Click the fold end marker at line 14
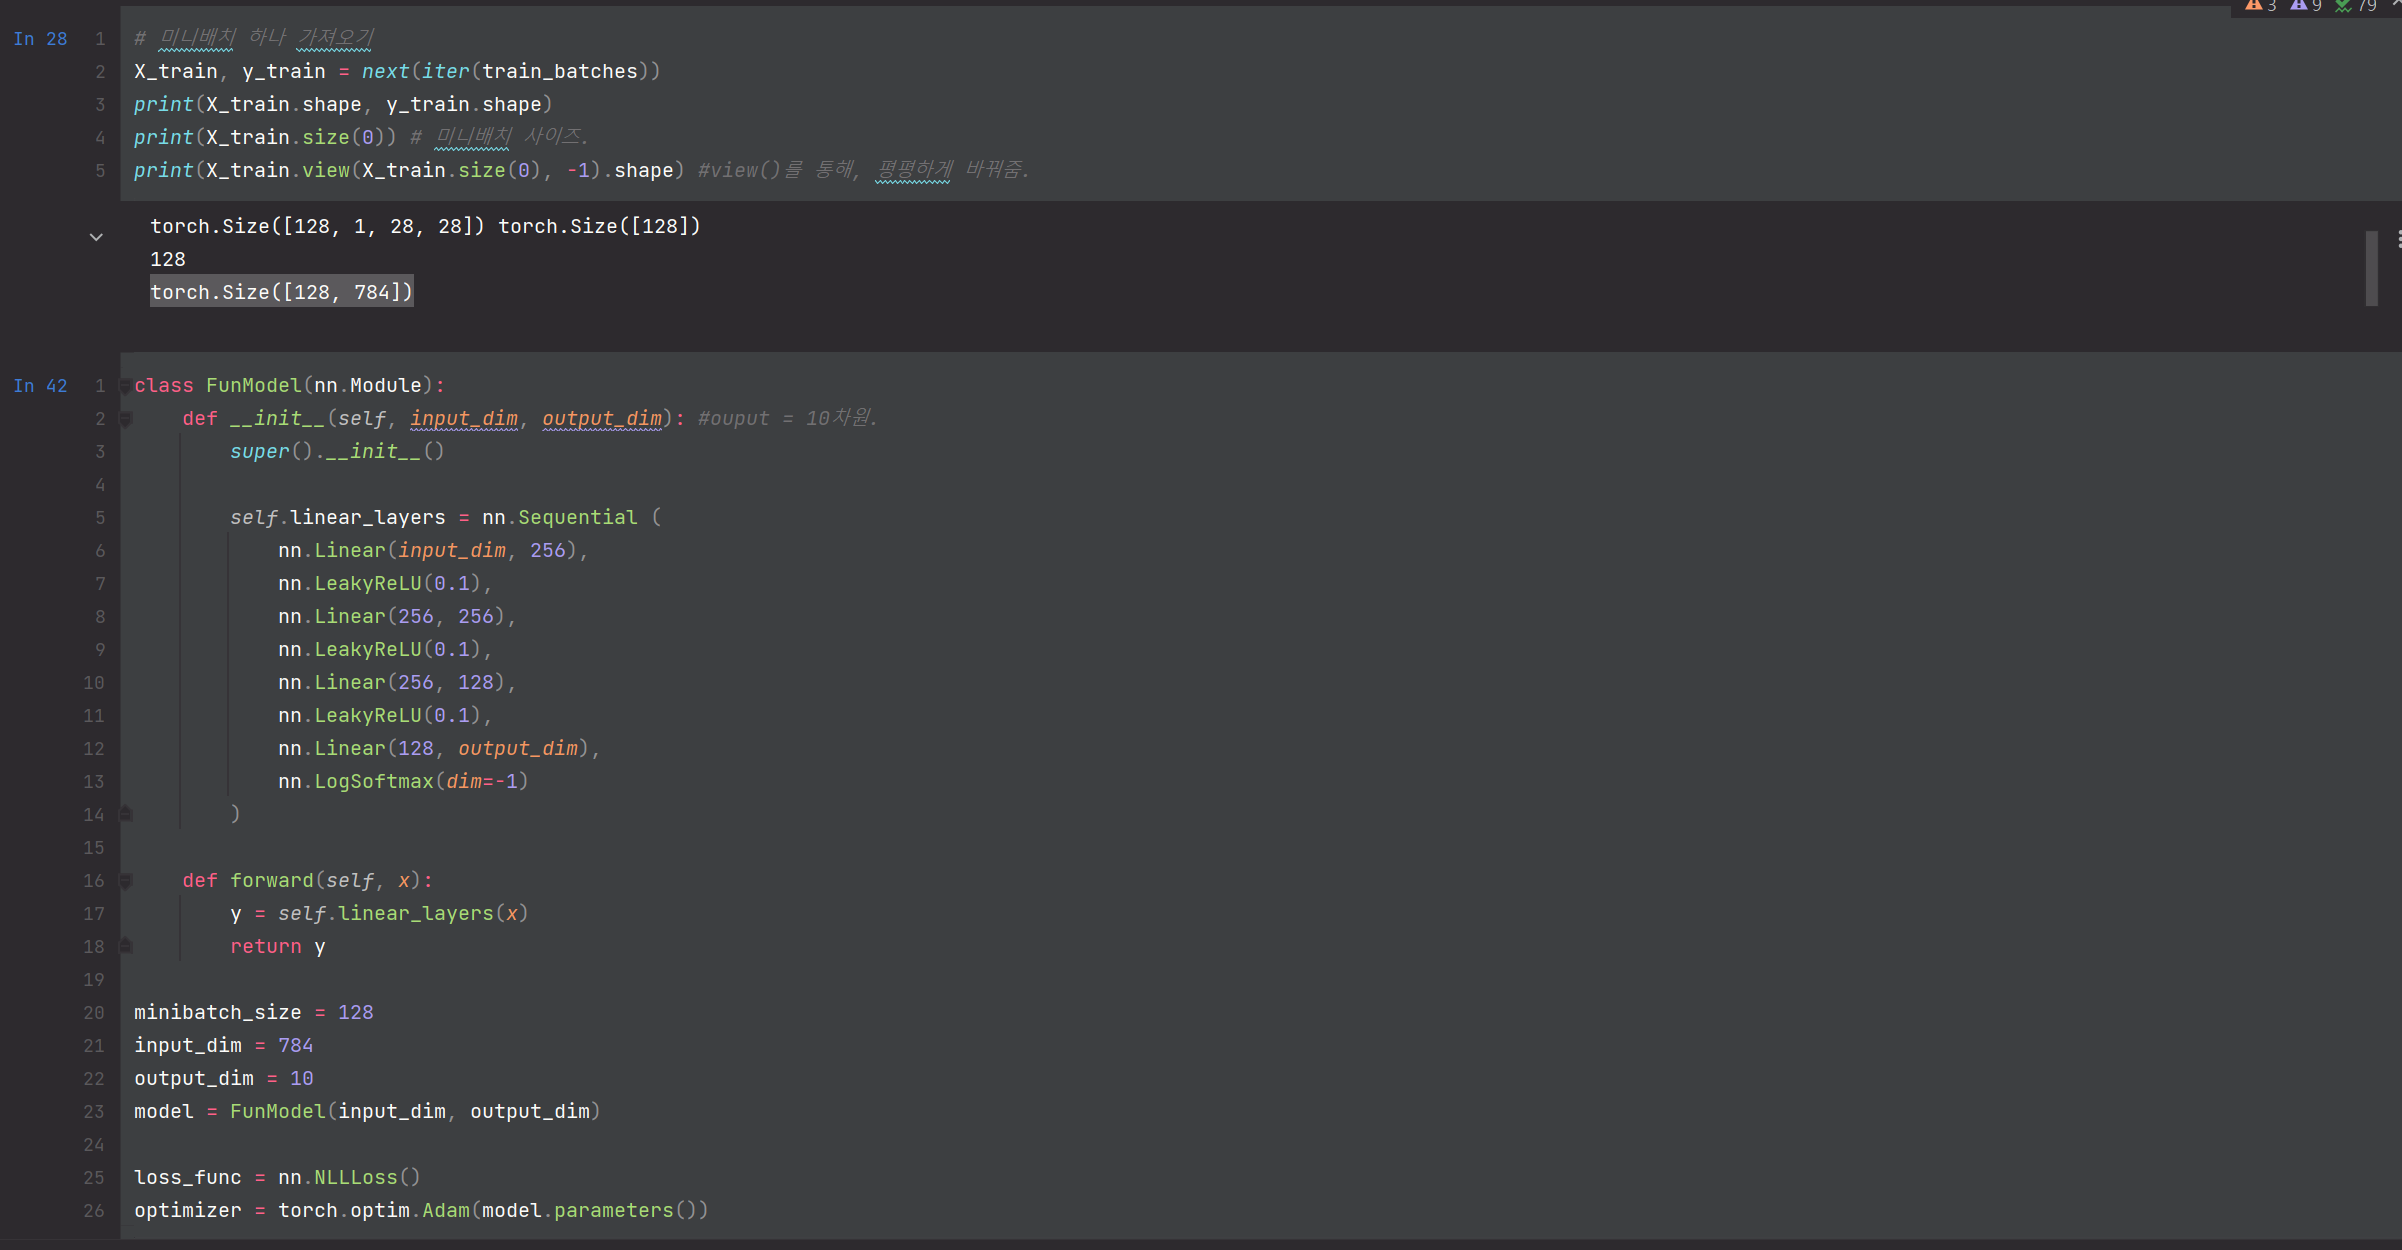 126,814
